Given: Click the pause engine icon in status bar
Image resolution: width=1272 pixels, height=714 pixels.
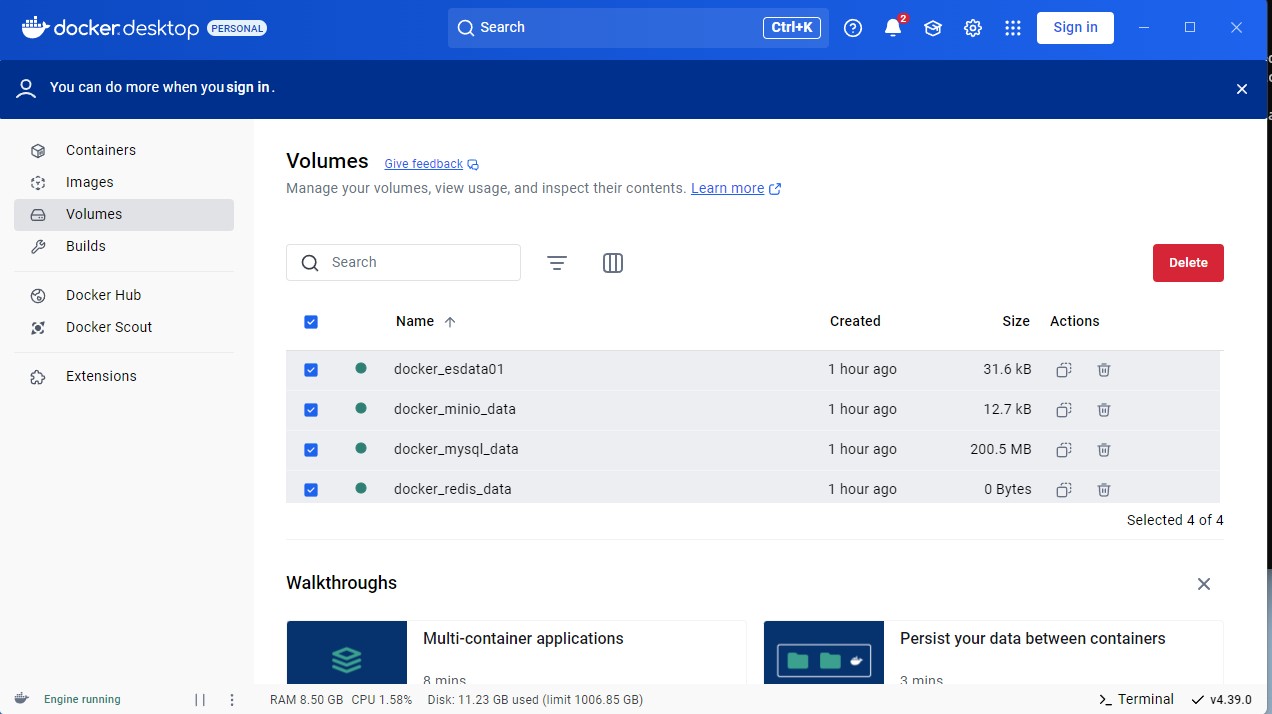Looking at the screenshot, I should (200, 700).
